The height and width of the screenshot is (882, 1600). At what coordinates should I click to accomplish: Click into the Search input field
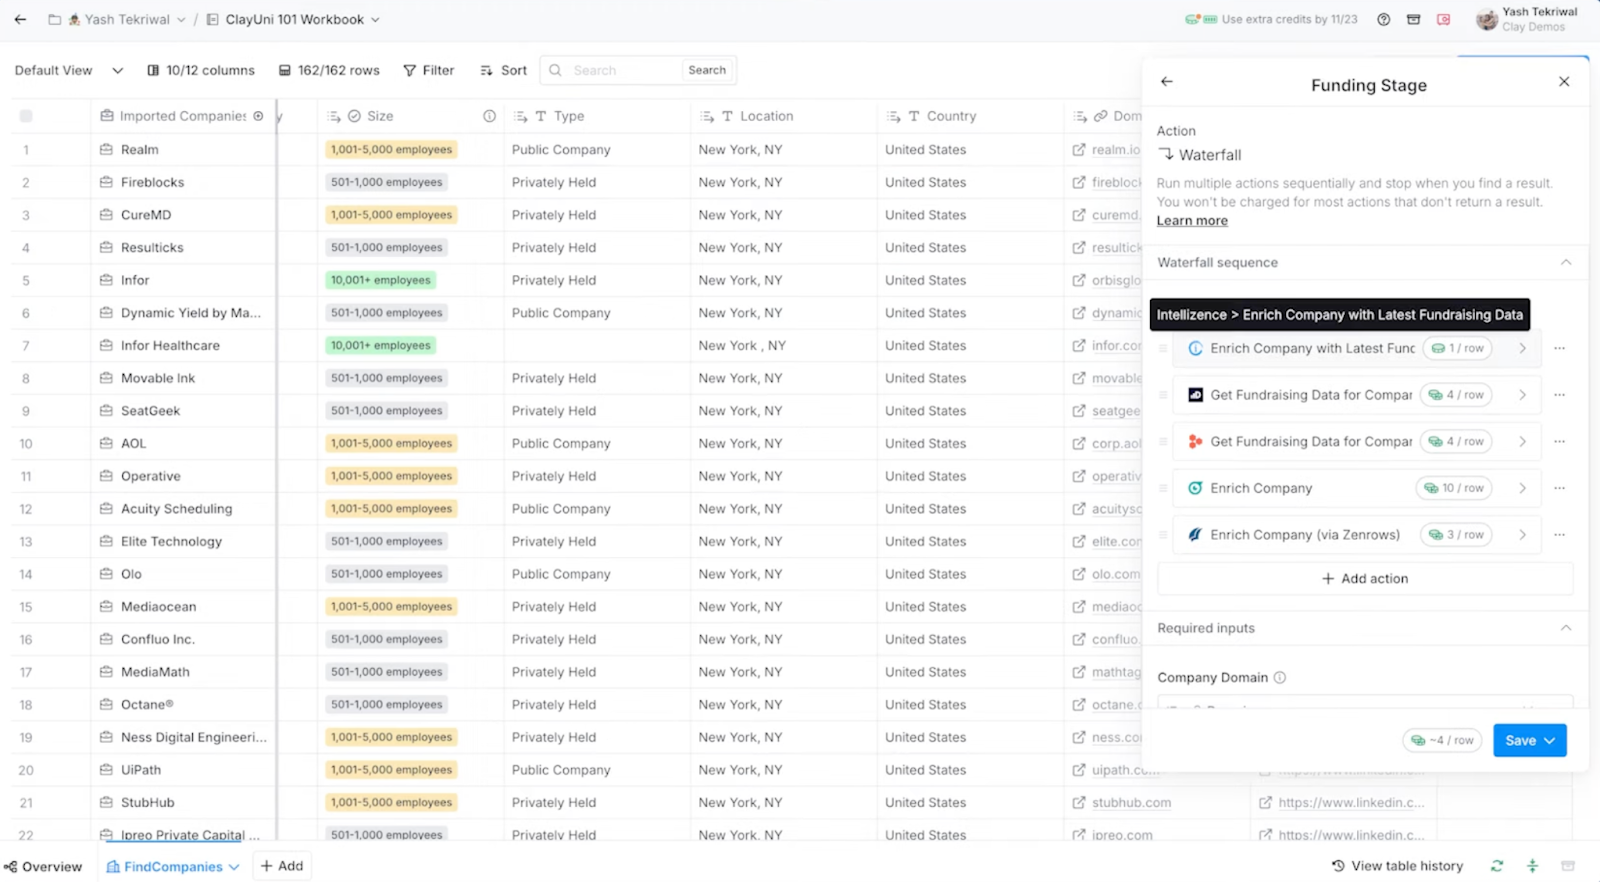pyautogui.click(x=623, y=70)
